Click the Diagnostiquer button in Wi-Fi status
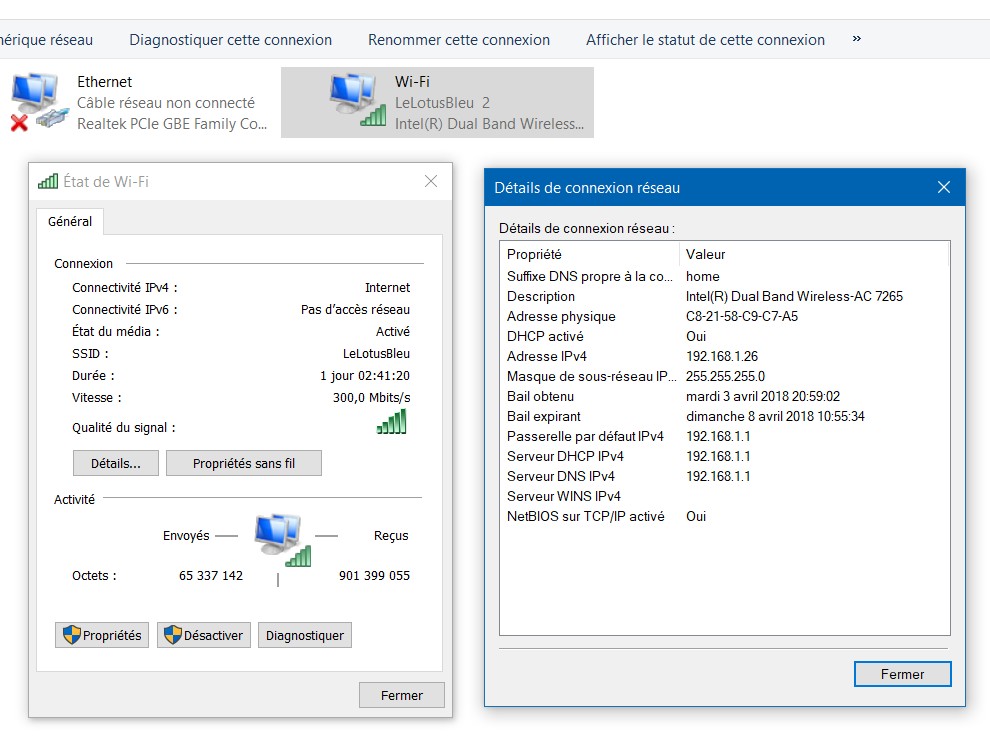Screen dimensions: 990x742 (x=305, y=635)
